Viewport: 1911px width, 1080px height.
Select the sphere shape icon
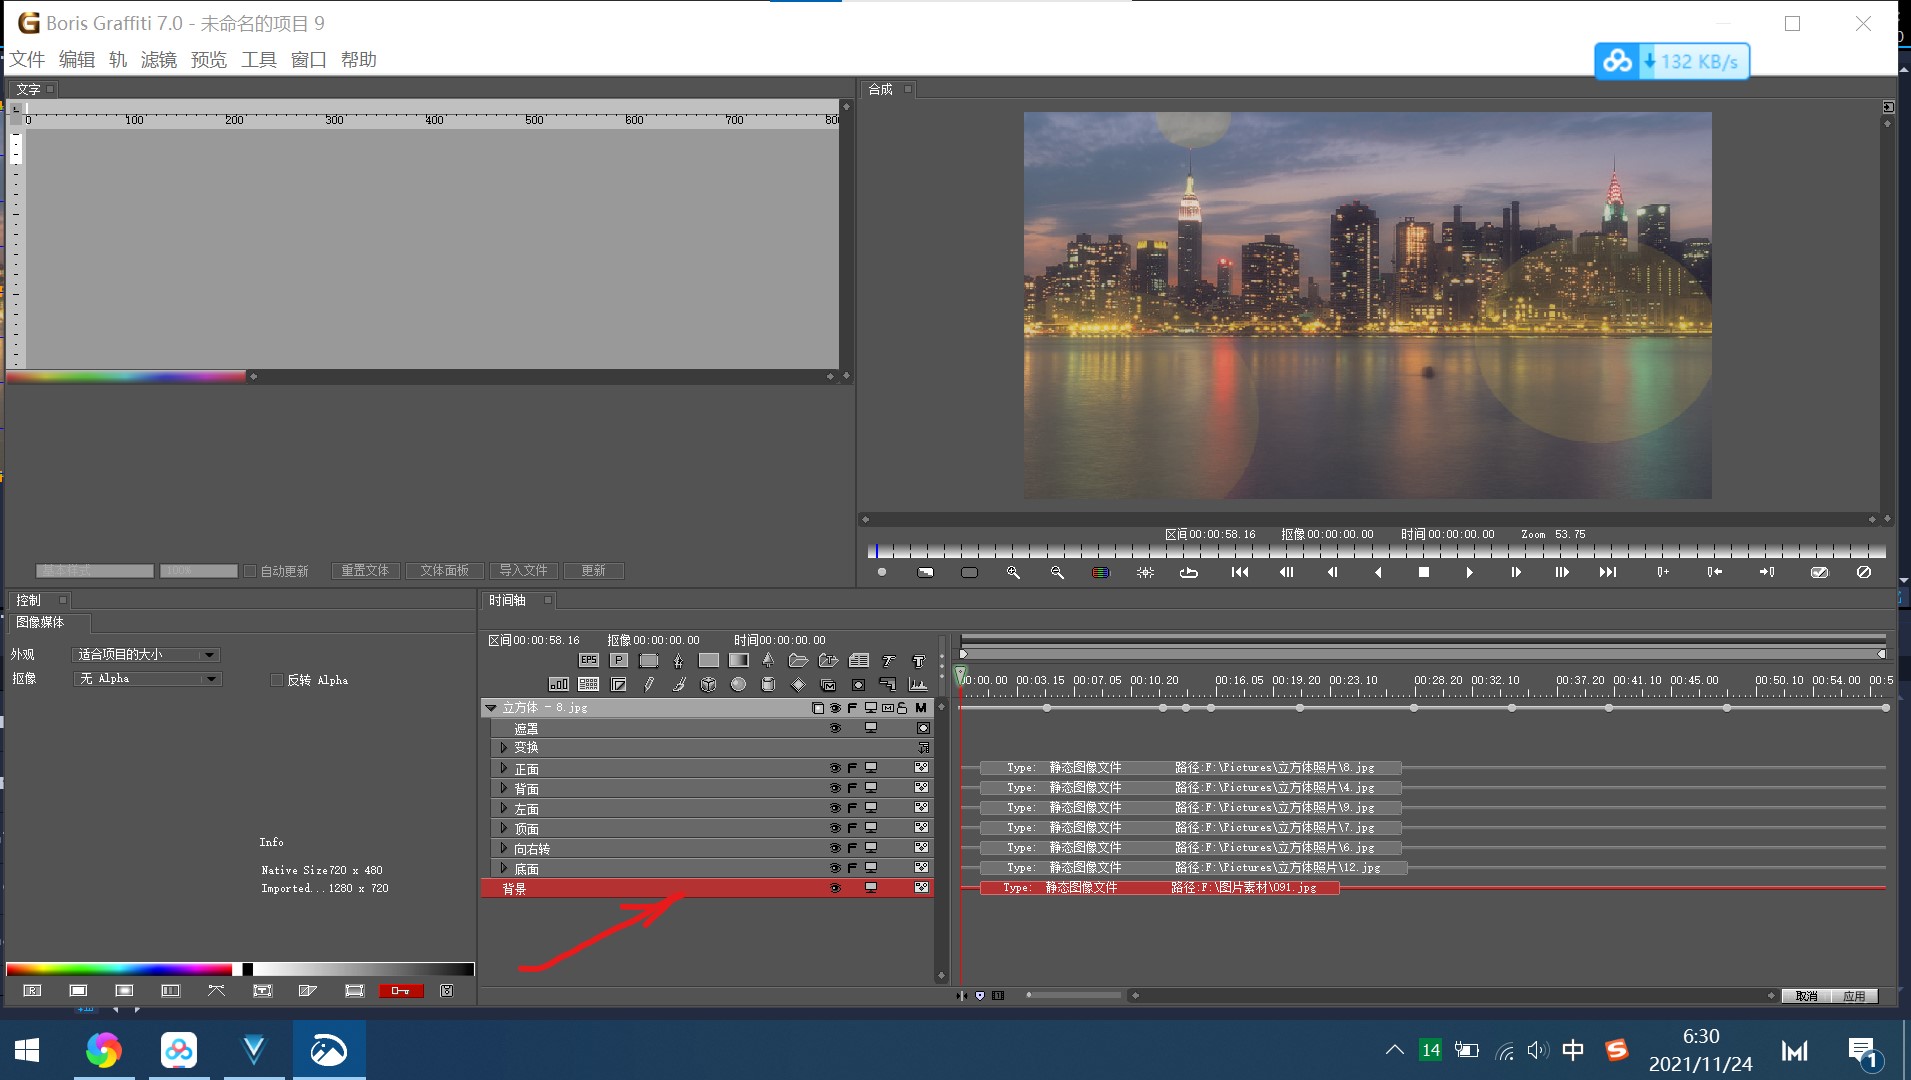coord(738,684)
